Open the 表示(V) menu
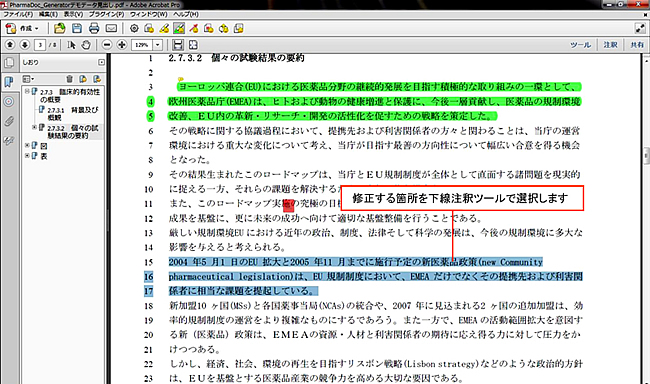The image size is (650, 384). [x=73, y=14]
